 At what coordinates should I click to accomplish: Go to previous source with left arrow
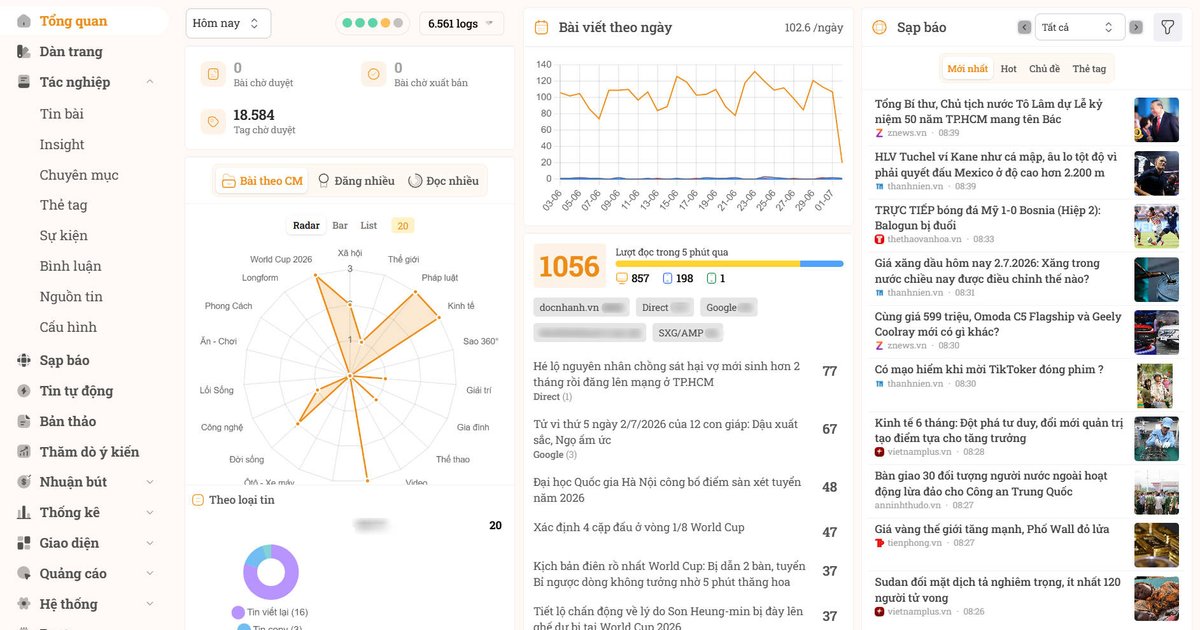coord(1024,27)
